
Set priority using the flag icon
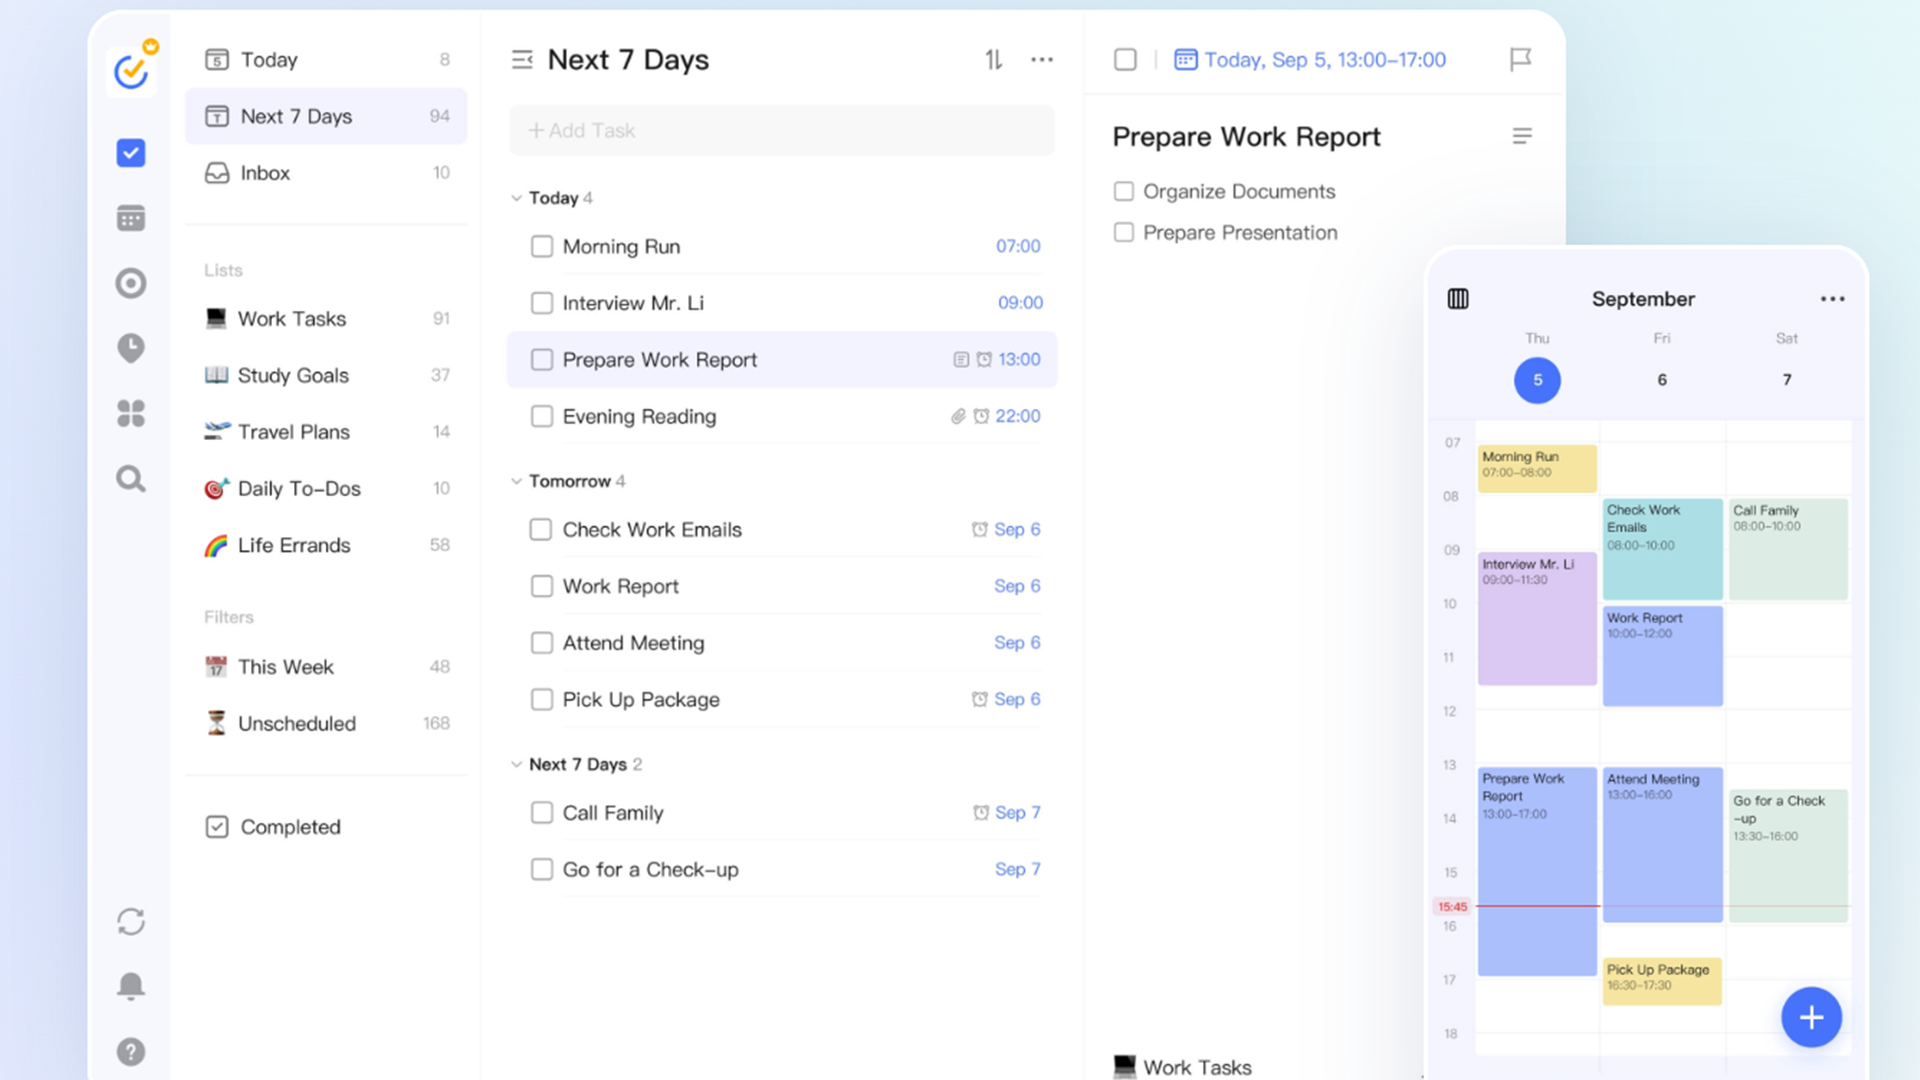[x=1520, y=60]
